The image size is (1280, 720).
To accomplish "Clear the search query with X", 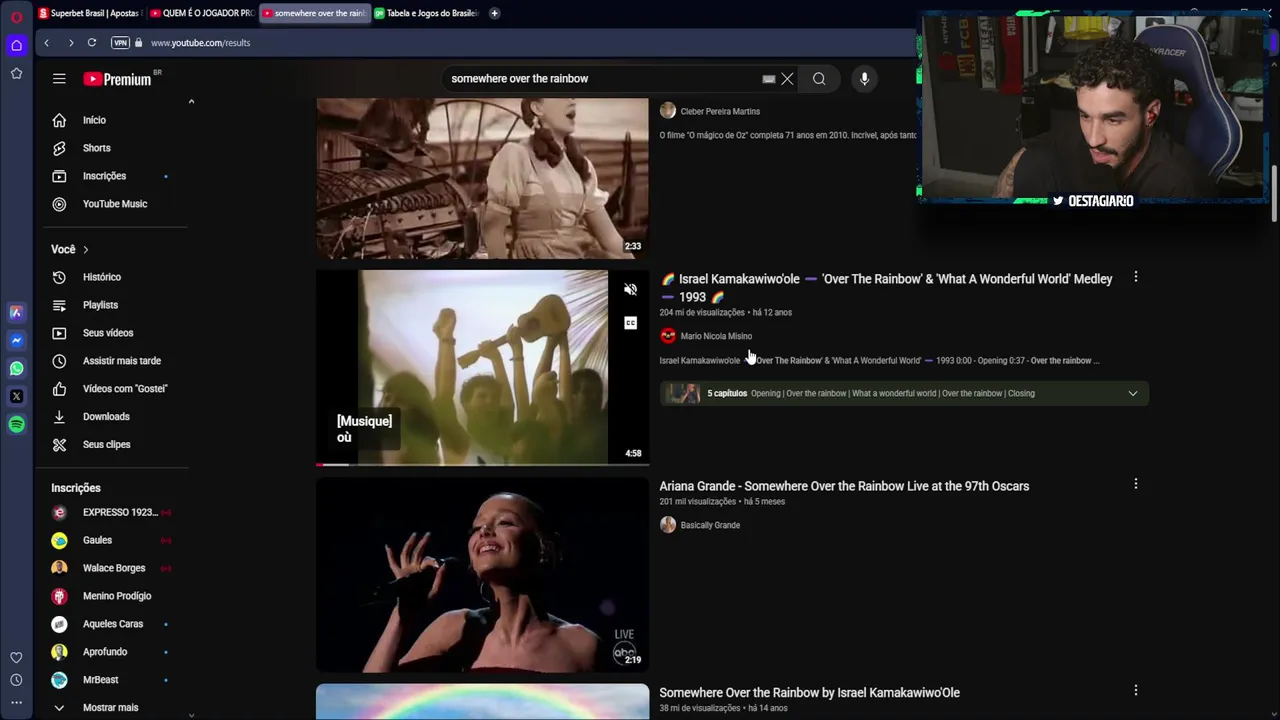I will (x=787, y=79).
